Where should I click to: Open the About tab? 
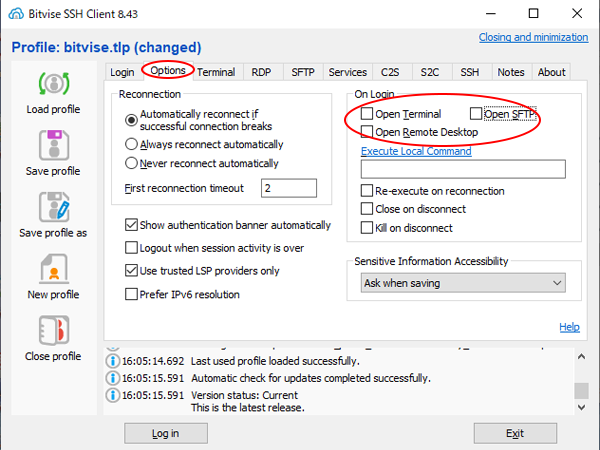[x=551, y=72]
